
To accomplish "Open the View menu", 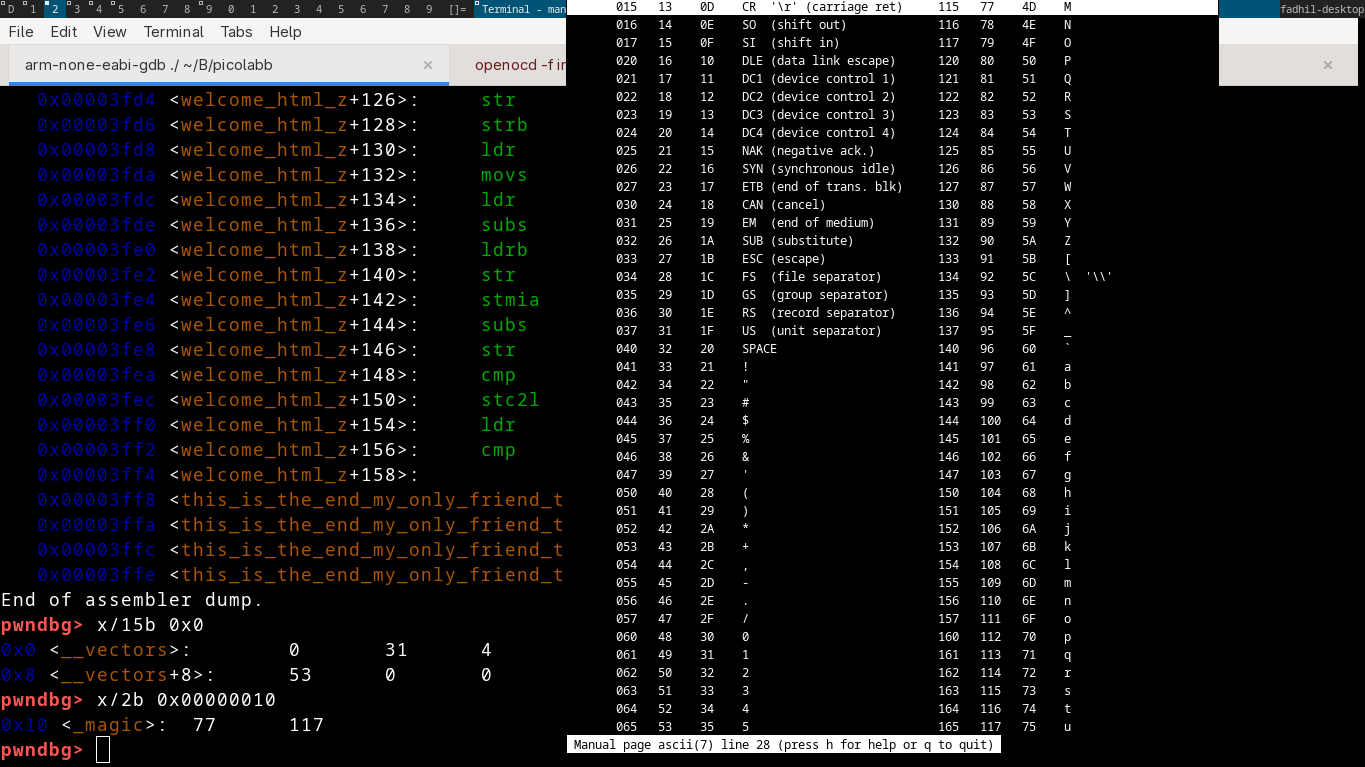I will click(110, 32).
